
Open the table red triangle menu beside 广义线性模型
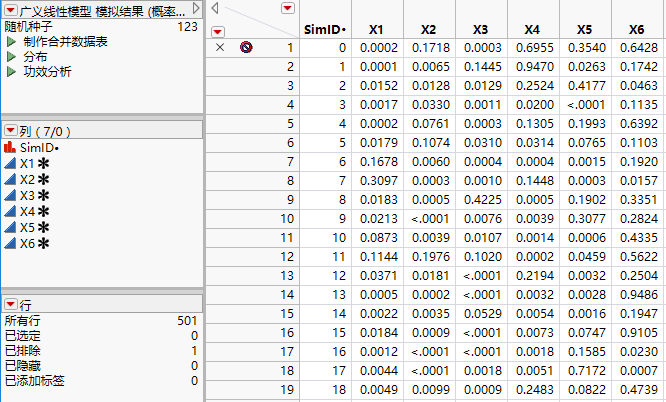[x=11, y=9]
